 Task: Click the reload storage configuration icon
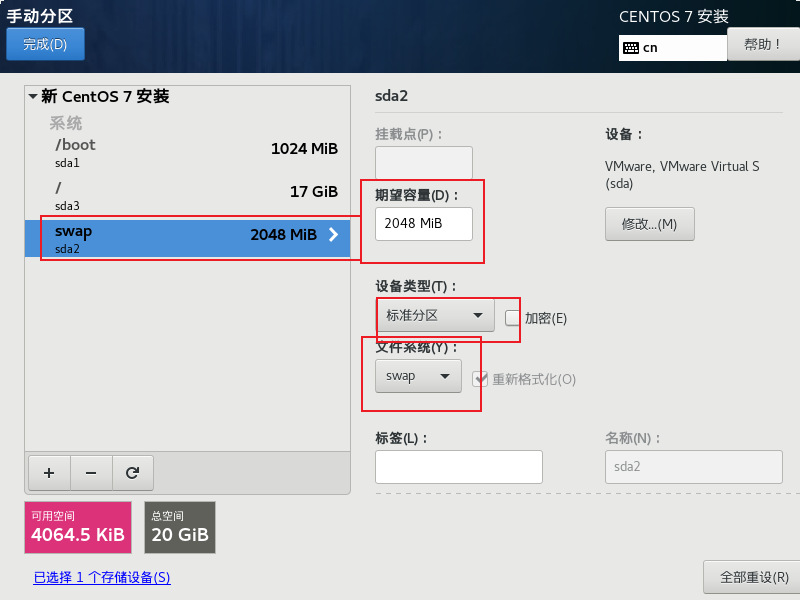point(132,473)
